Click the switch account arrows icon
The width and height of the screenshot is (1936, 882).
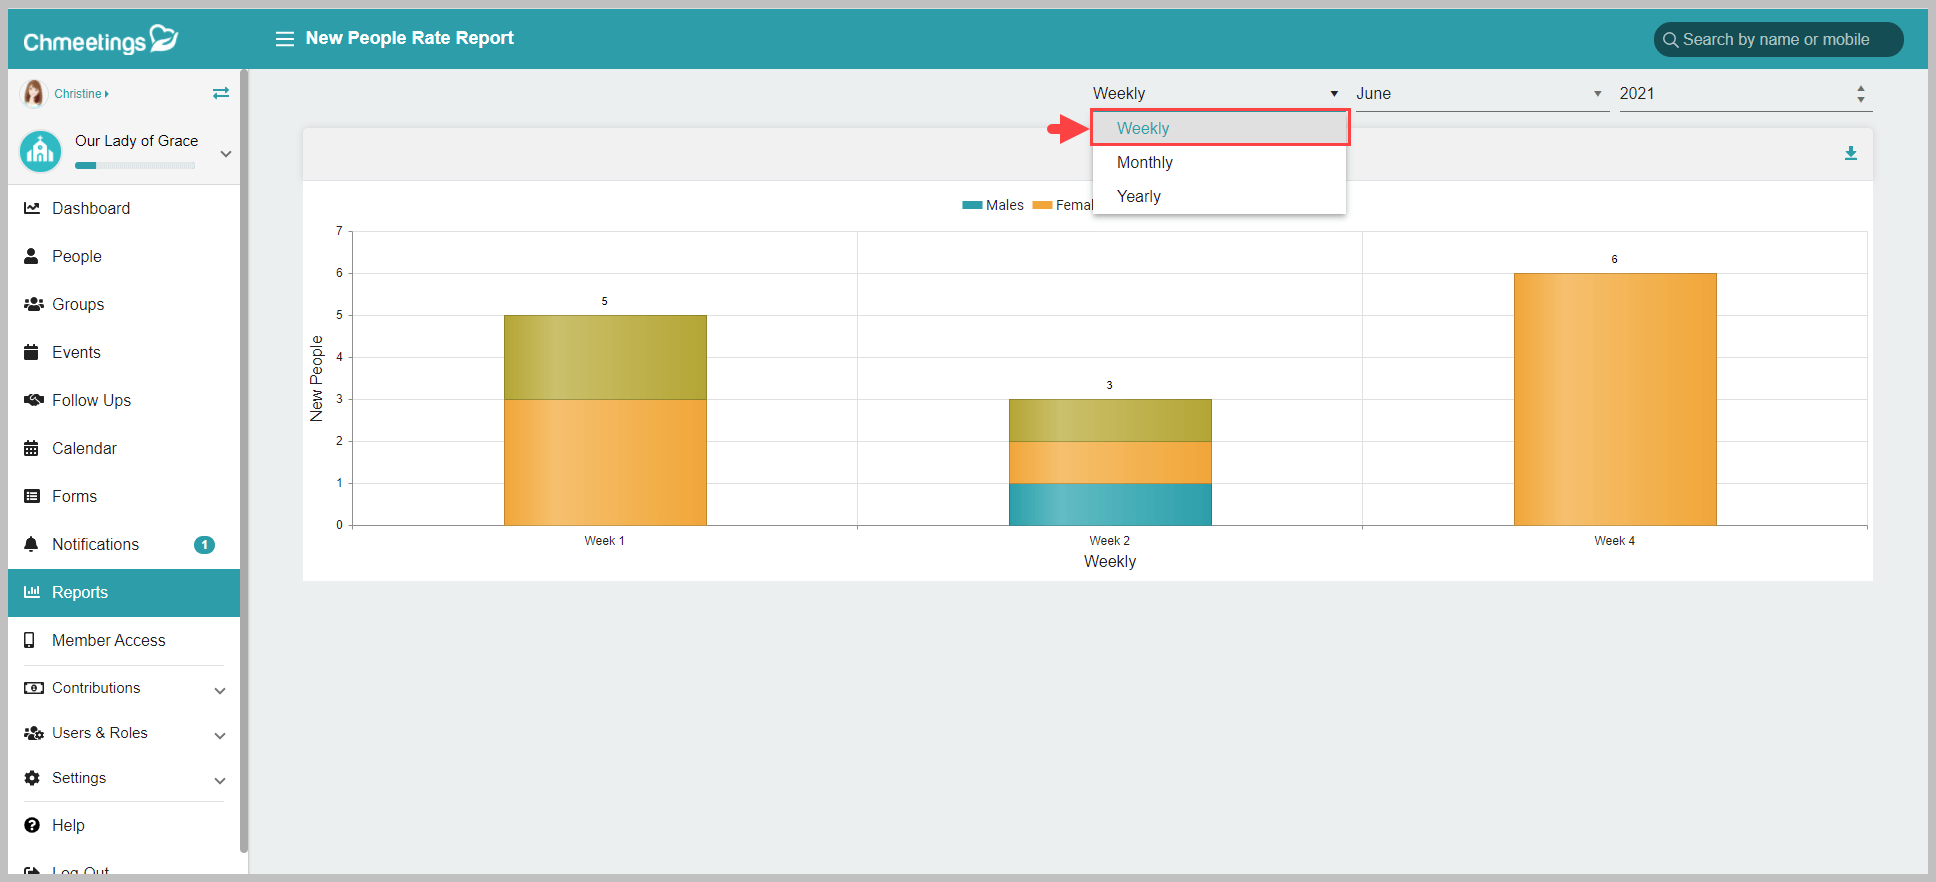point(221,93)
